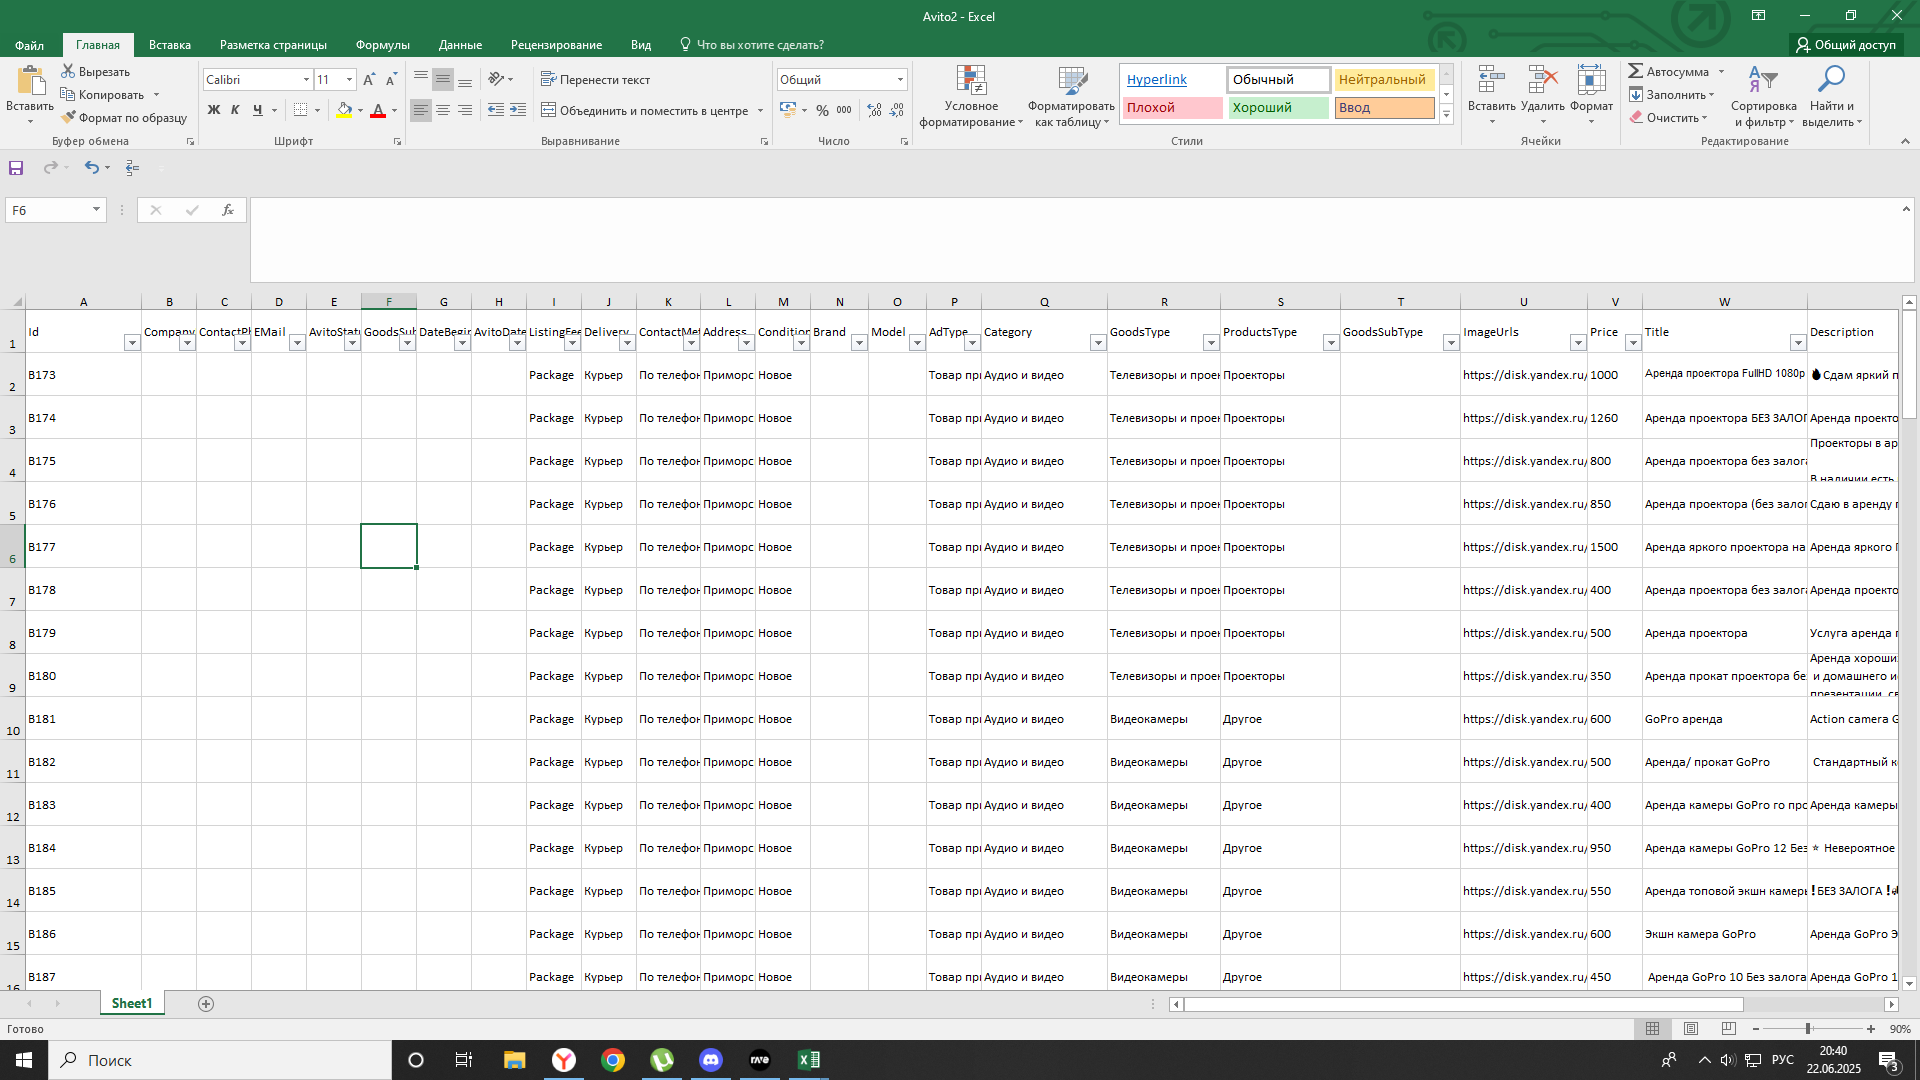The image size is (1920, 1080).
Task: Open the Category column filter dropdown
Action: (x=1098, y=343)
